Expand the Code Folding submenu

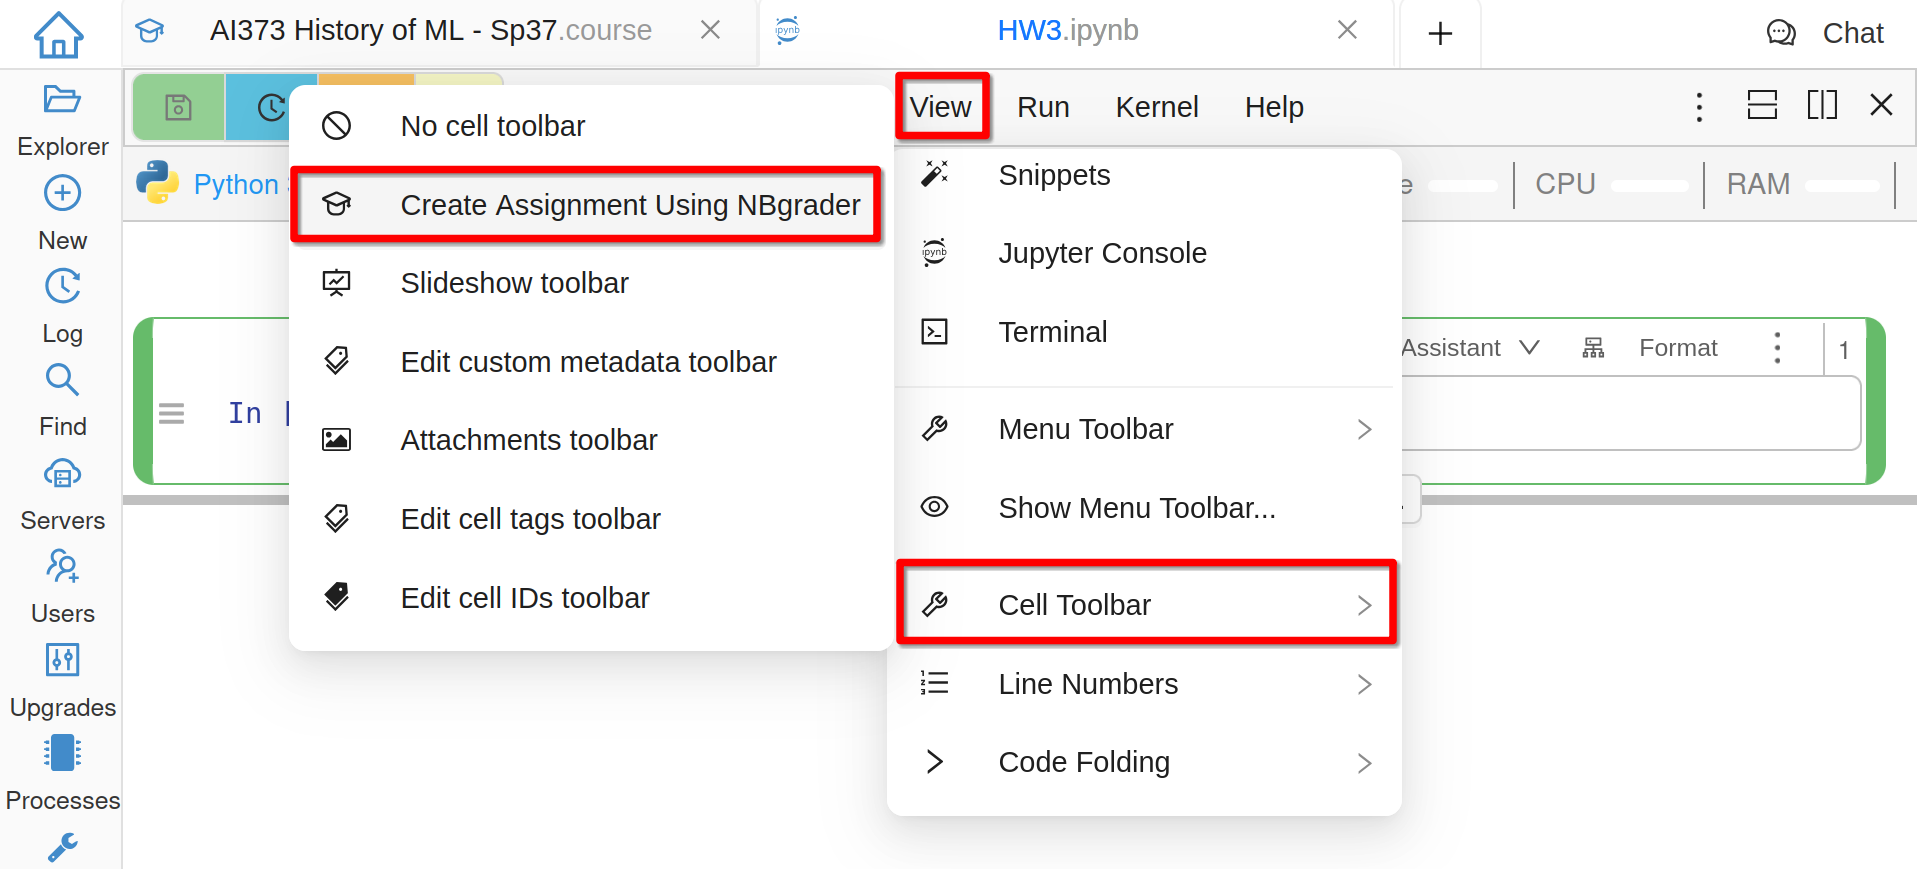click(1145, 762)
